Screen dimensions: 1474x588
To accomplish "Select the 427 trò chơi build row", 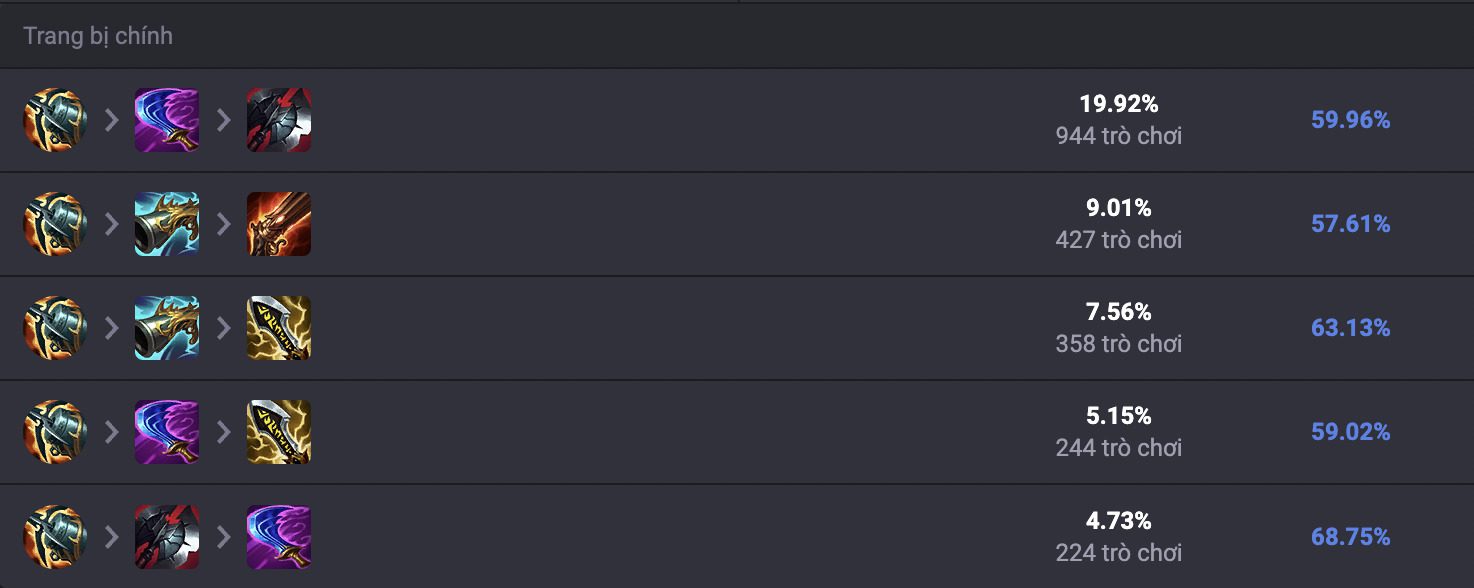I will pyautogui.click(x=737, y=224).
